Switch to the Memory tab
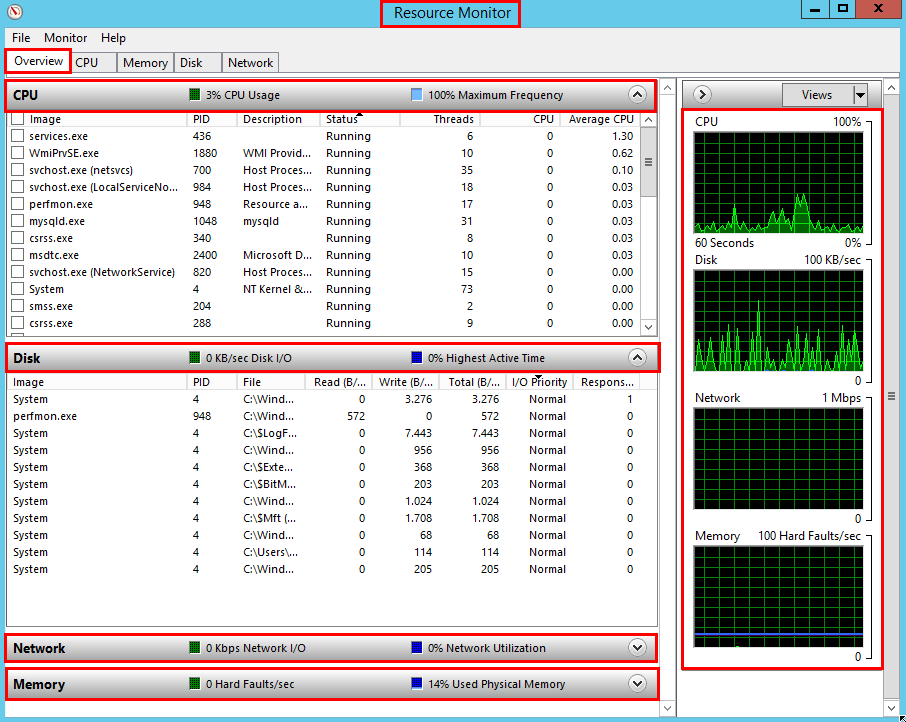This screenshot has width=906, height=722. (x=145, y=62)
